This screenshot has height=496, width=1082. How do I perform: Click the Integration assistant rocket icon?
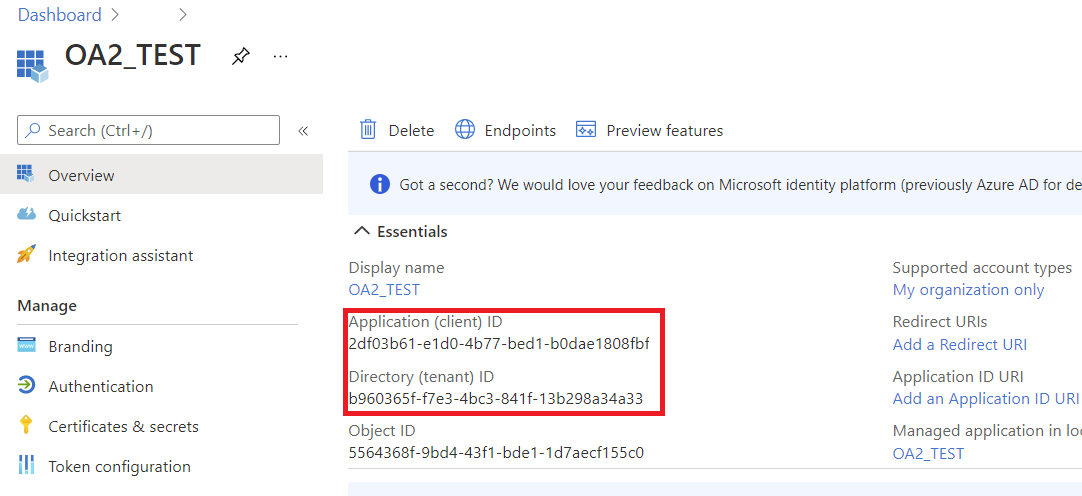27,255
